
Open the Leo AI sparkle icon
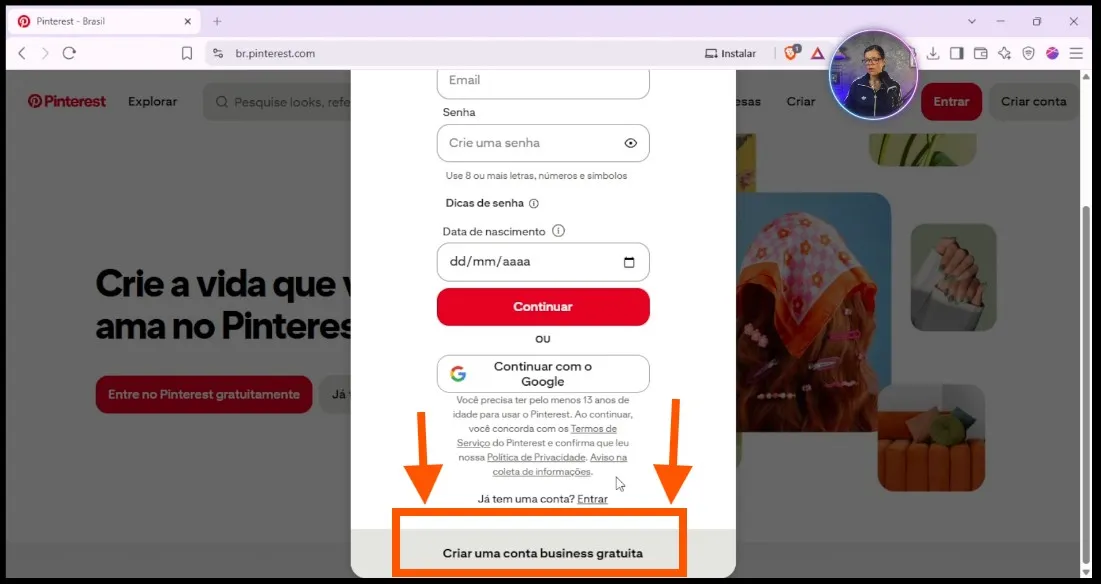click(x=1004, y=53)
